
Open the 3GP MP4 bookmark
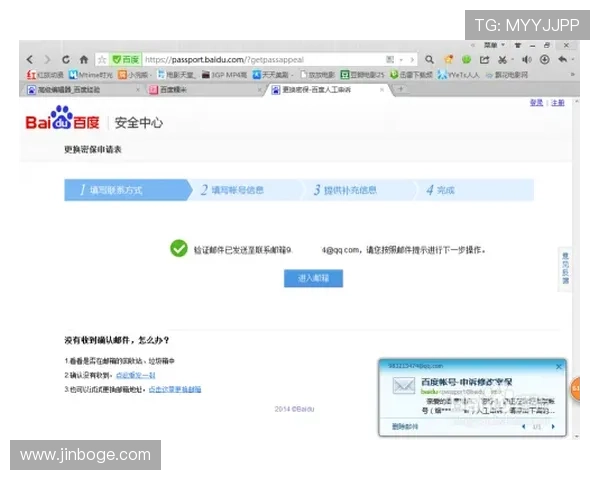pos(224,75)
